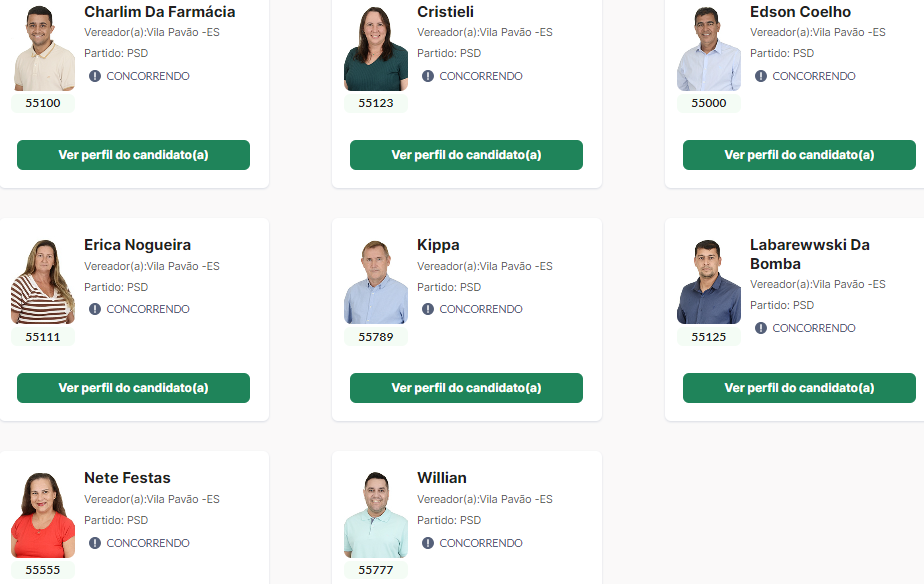924x584 pixels.
Task: Open Labarewwski Da Bomba's profile button
Action: (x=799, y=388)
